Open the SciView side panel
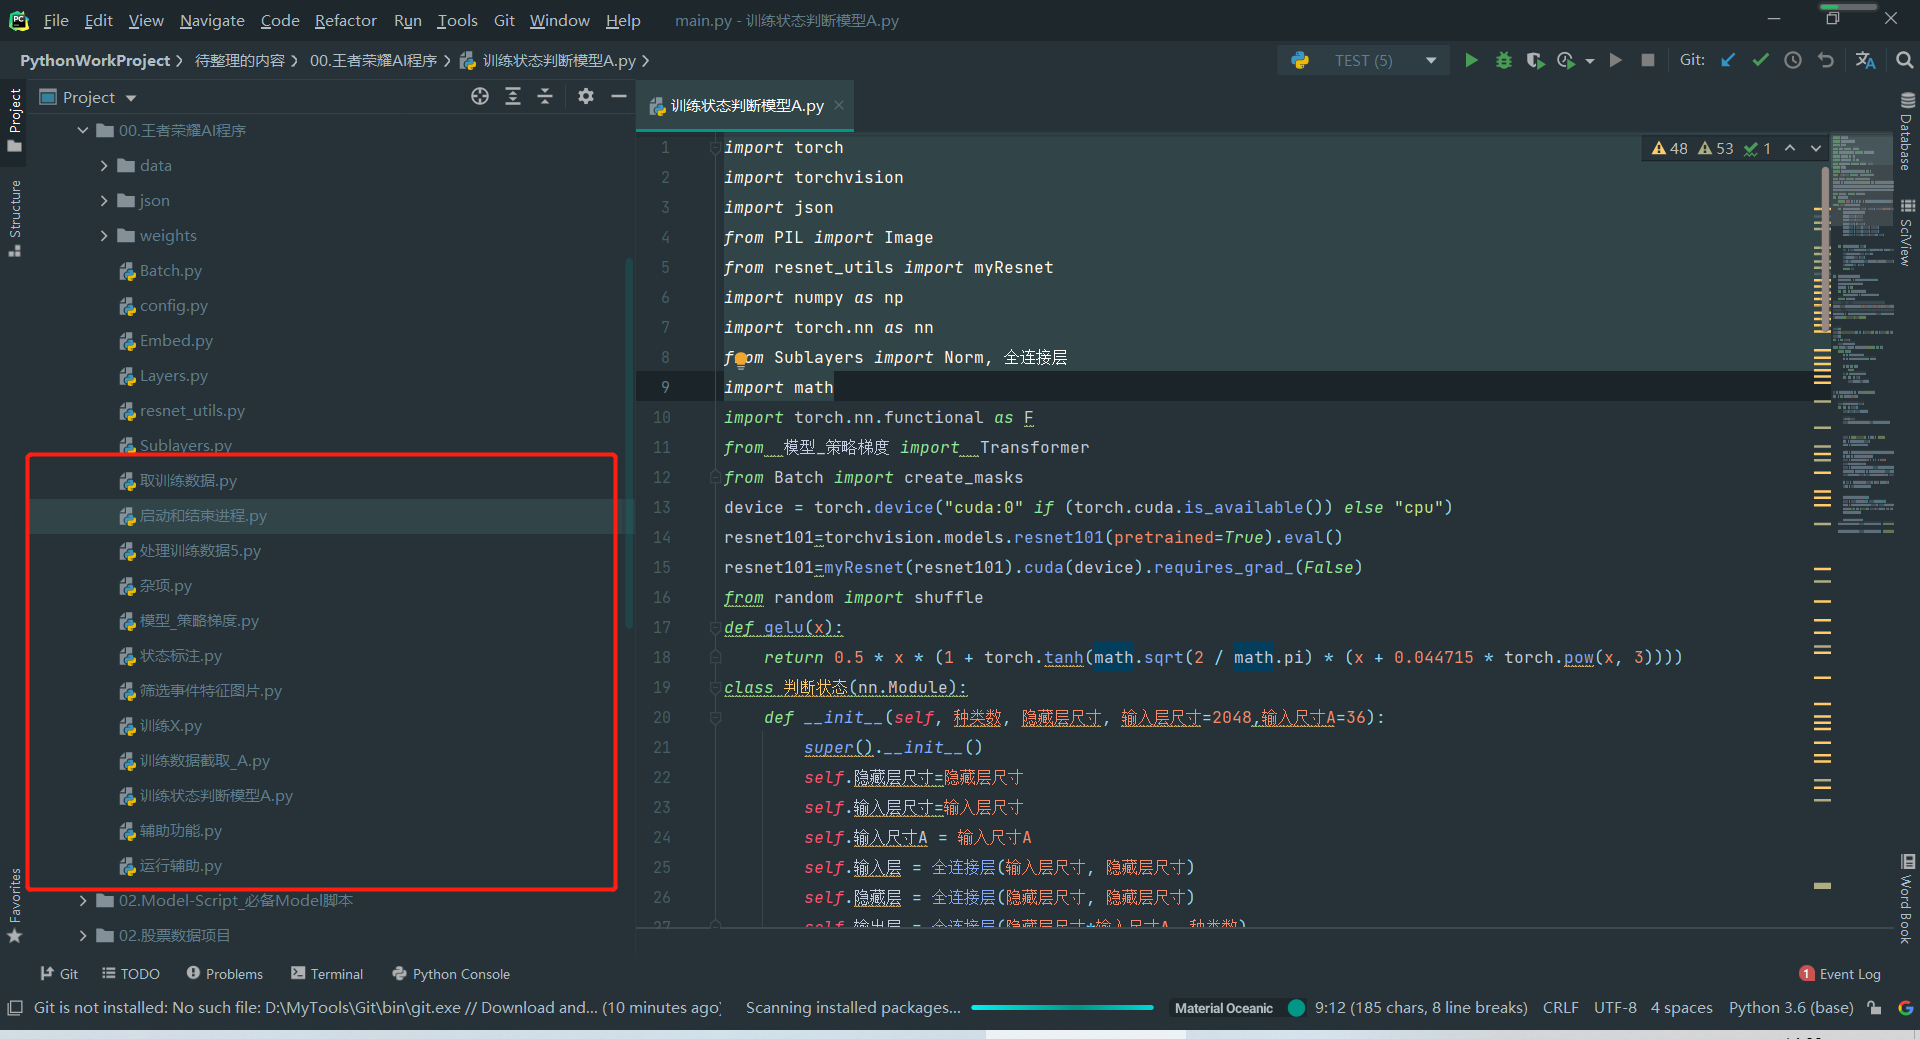 (1907, 232)
